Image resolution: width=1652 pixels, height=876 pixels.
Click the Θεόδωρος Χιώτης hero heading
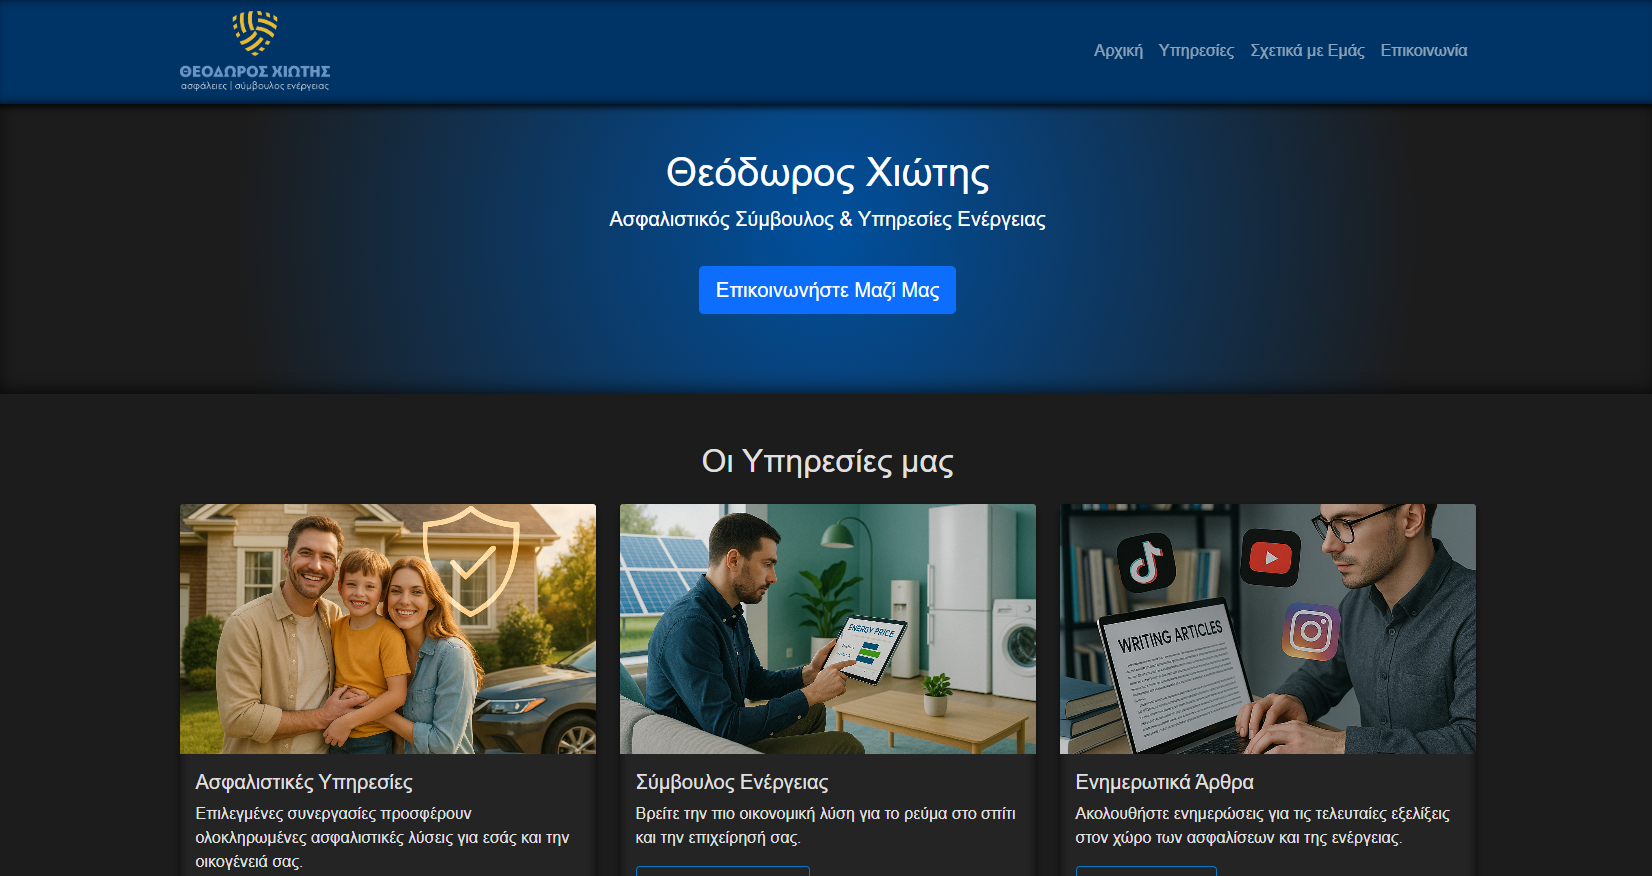pyautogui.click(x=828, y=173)
